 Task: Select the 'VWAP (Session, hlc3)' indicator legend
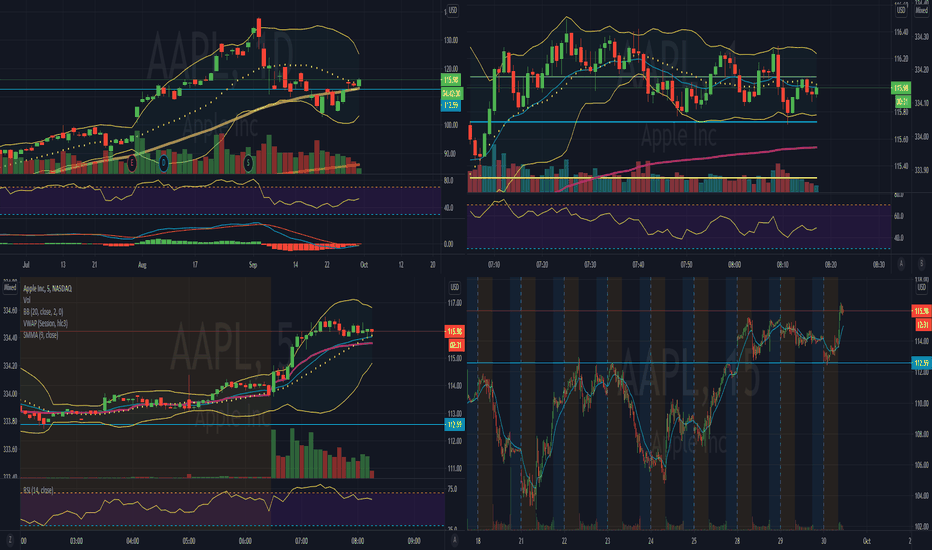coord(45,323)
